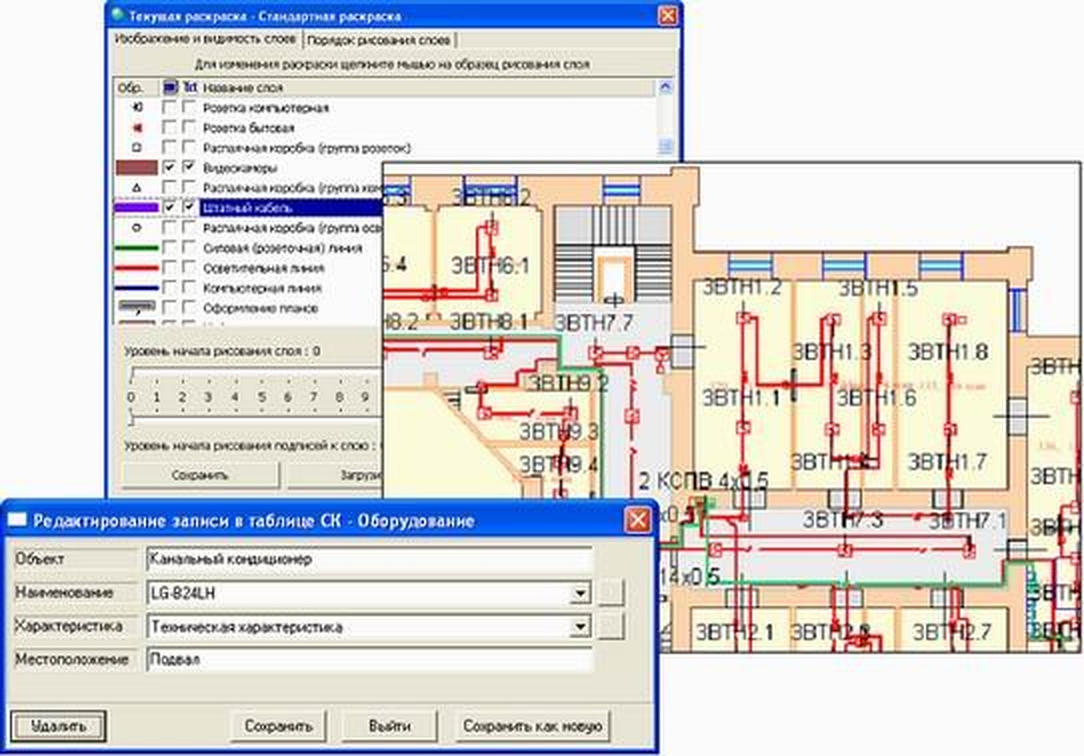Enable visibility checkbox for Осветительная линия

169,267
